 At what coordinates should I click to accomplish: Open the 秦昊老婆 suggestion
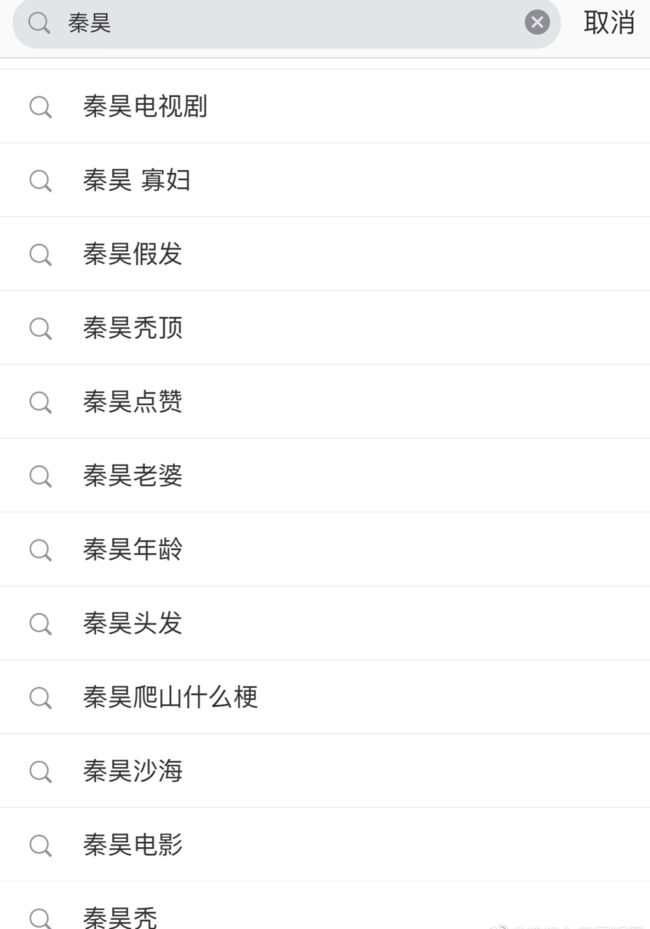[x=325, y=476]
